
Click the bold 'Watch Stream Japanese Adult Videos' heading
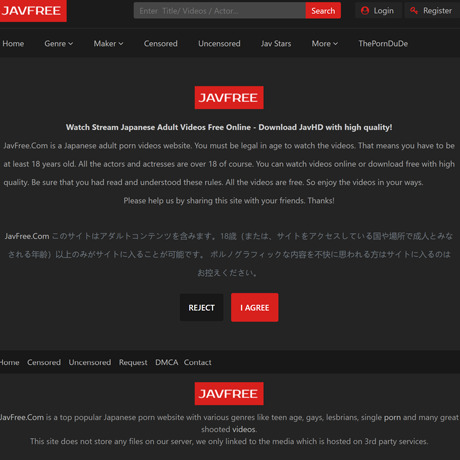pos(229,127)
